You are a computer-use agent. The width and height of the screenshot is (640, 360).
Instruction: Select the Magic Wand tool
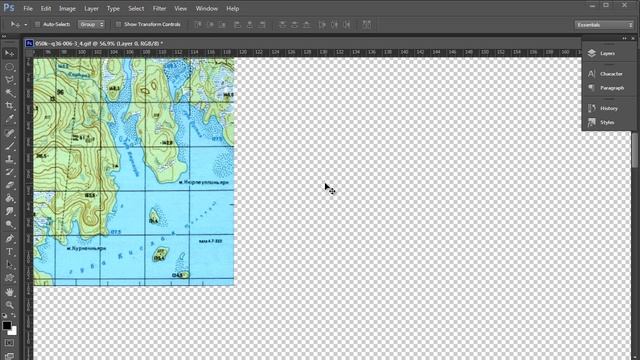click(9, 93)
